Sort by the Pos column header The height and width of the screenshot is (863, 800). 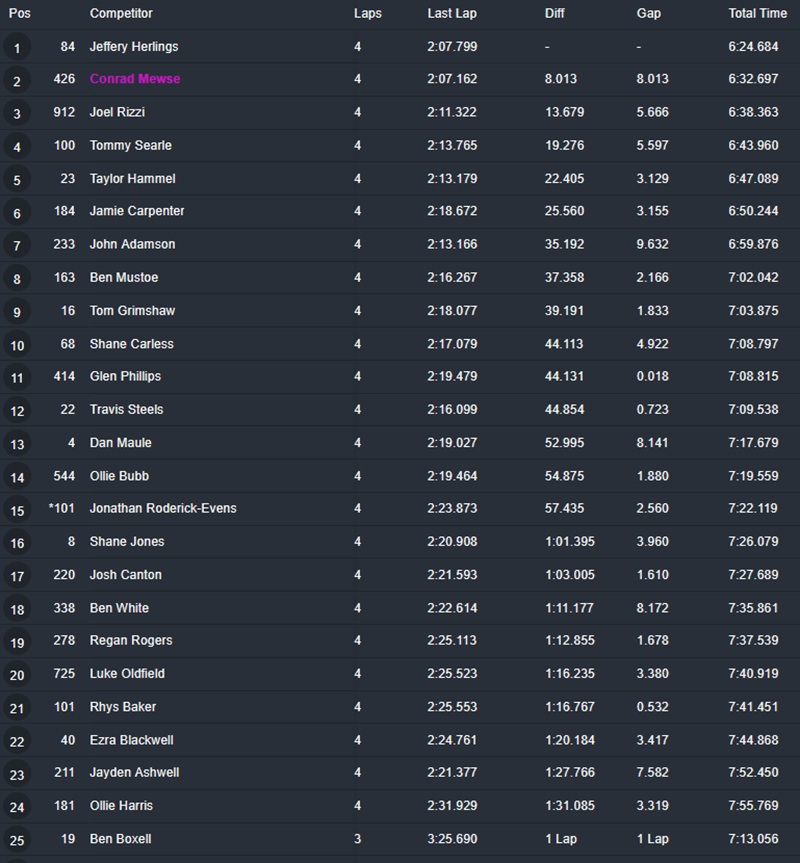(20, 14)
